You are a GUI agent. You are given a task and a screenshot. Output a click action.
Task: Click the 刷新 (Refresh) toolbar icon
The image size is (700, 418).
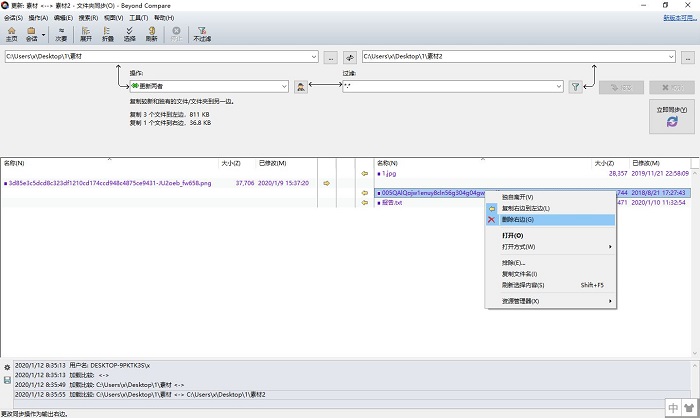[x=151, y=34]
